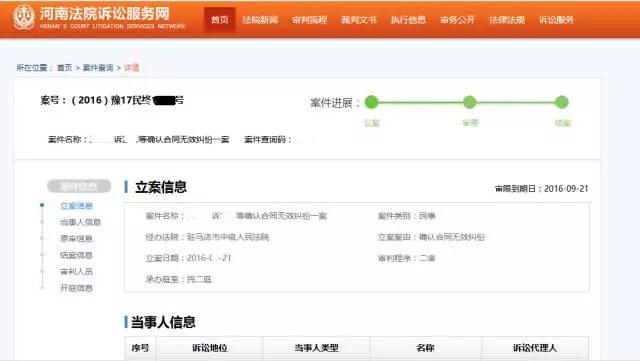This screenshot has height=361, width=640.
Task: Jump to 结案信息 in sidebar
Action: pos(76,255)
